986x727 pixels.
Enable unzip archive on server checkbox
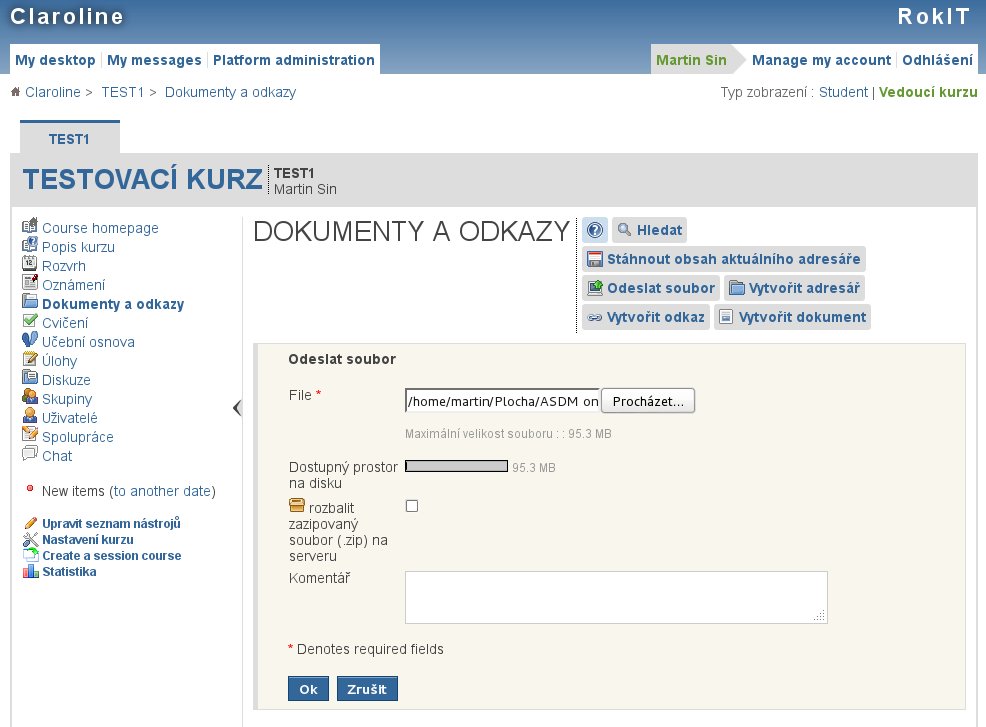[x=412, y=506]
